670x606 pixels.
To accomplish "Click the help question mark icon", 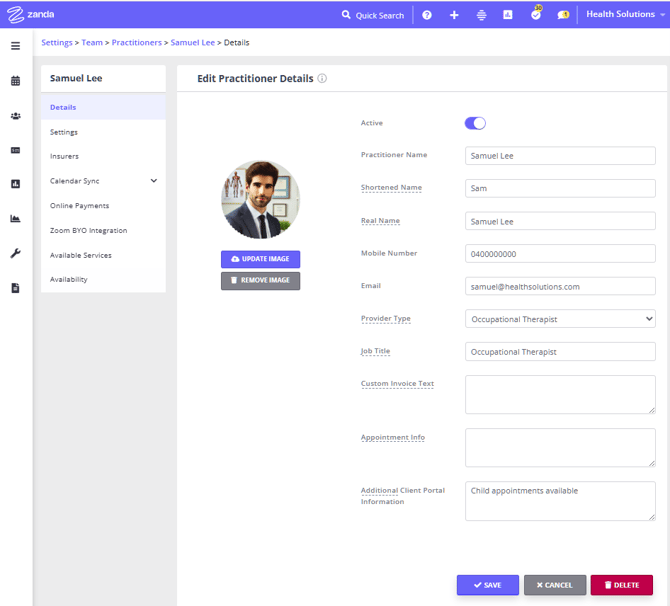I will 427,15.
